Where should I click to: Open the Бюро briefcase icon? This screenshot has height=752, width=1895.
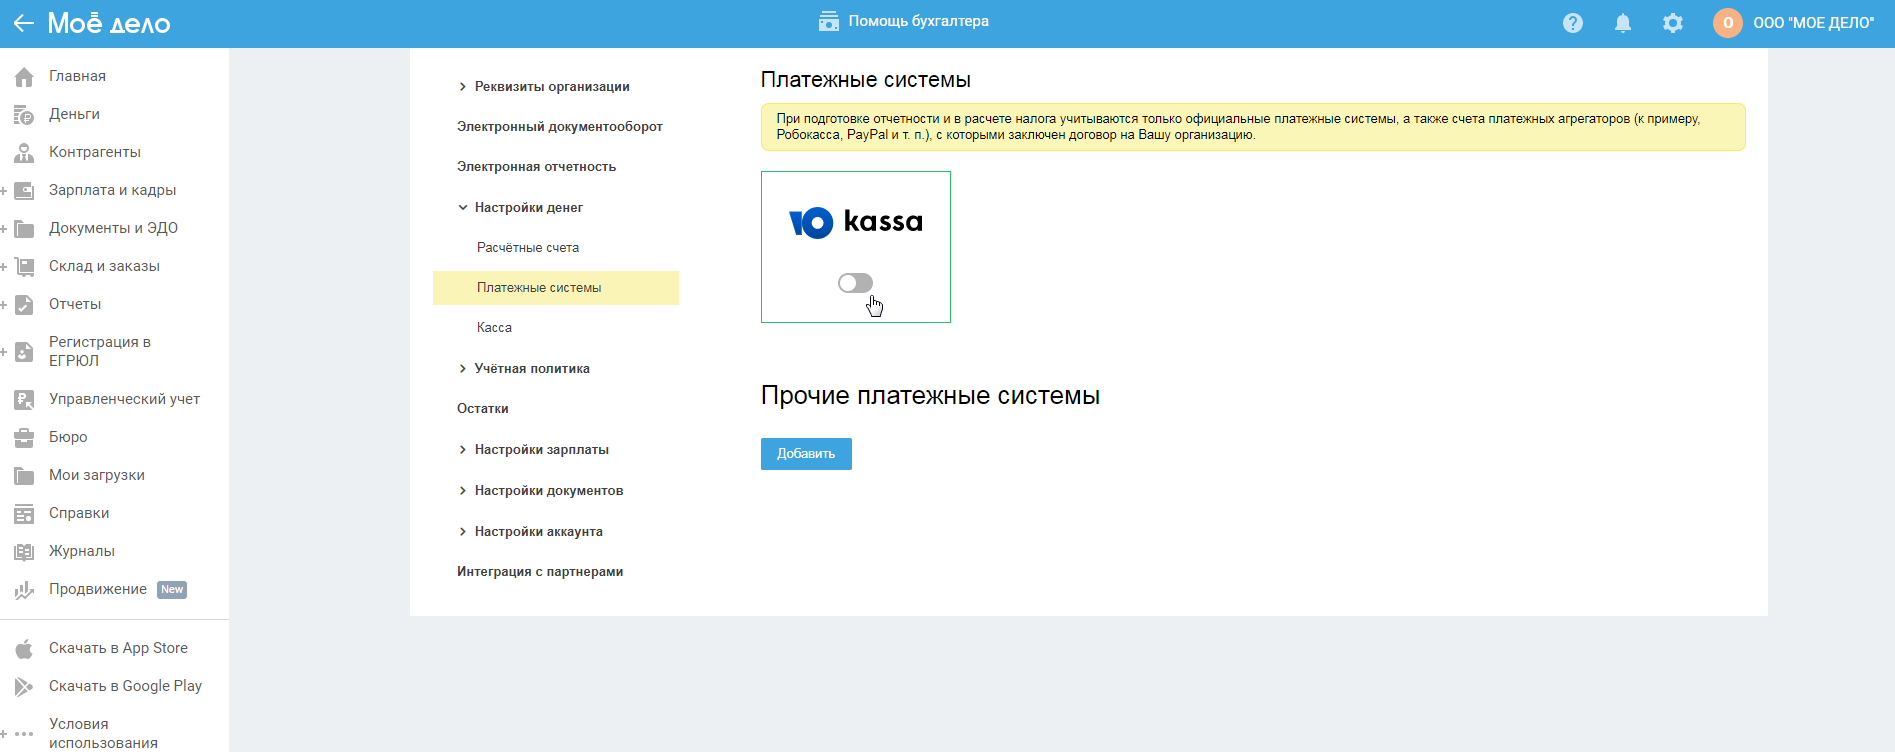point(24,438)
